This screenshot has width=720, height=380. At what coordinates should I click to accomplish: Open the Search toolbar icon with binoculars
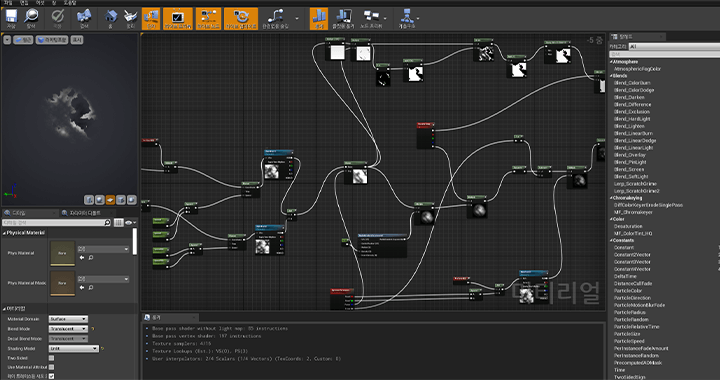(84, 17)
